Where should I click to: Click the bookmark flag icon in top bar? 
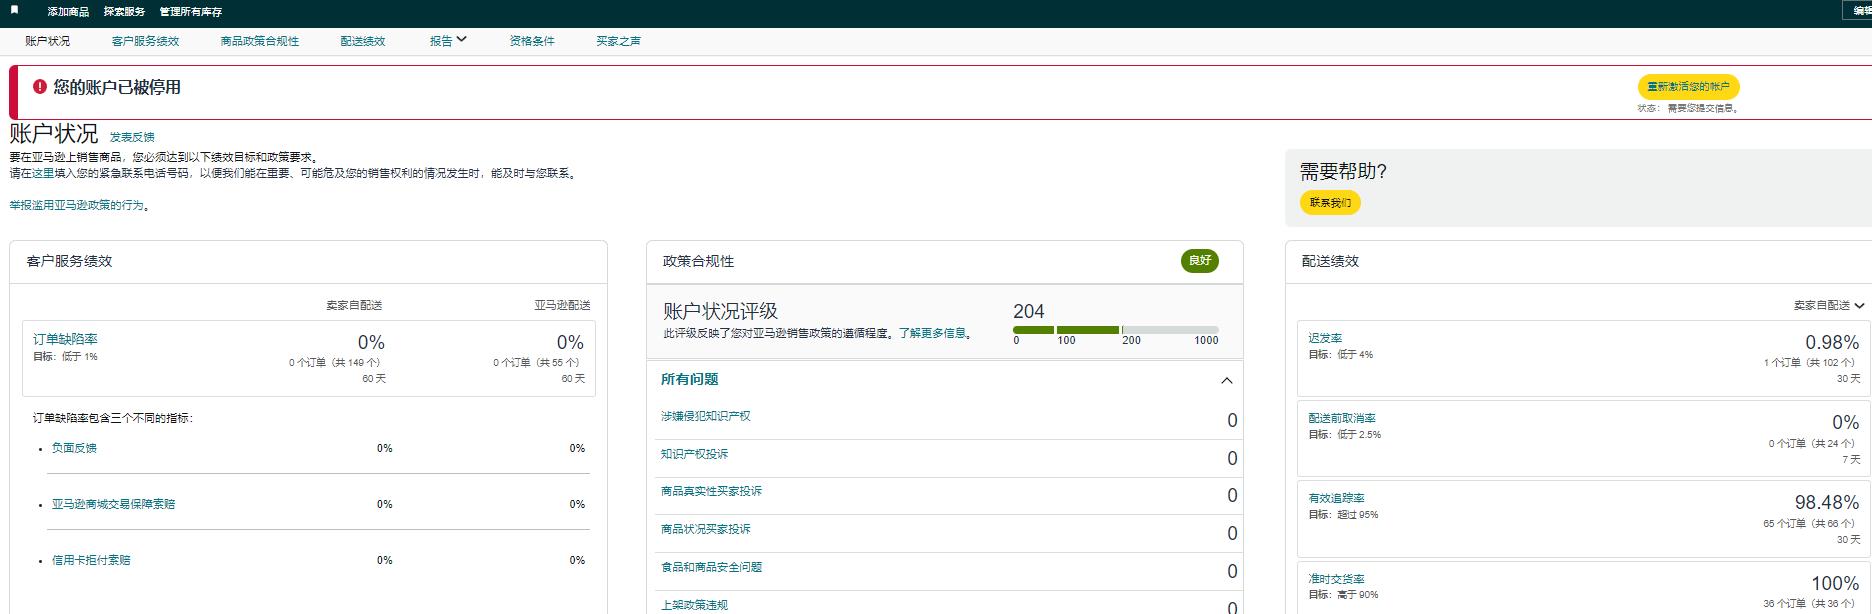point(14,10)
